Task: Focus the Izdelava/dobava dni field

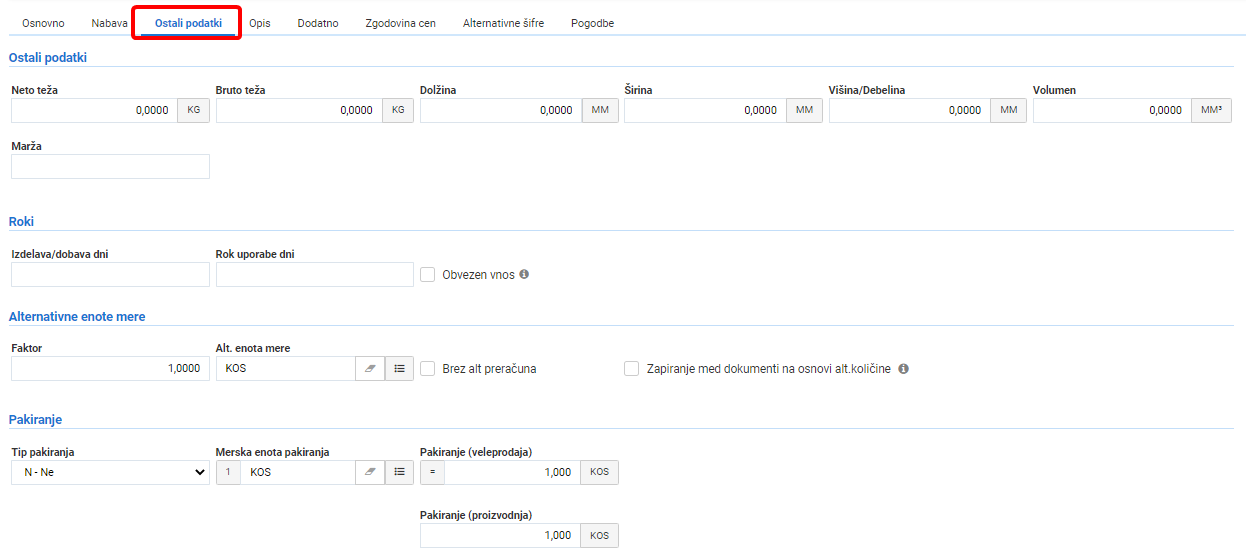Action: pos(110,274)
